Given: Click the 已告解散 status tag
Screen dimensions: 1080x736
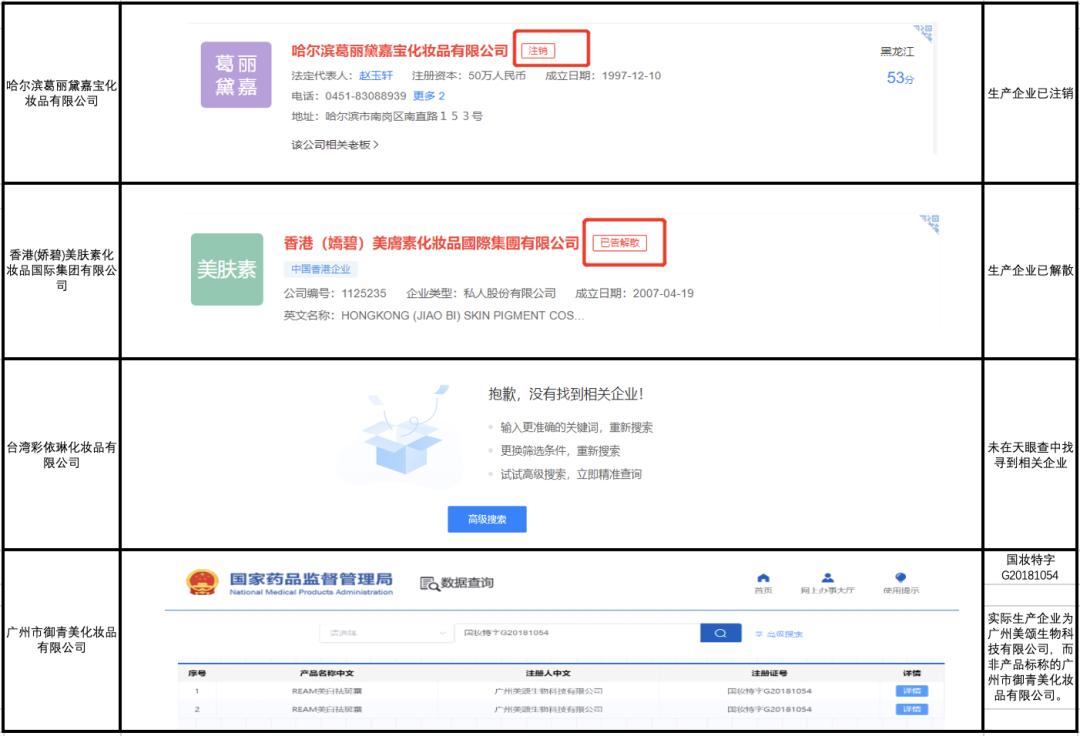Looking at the screenshot, I should [620, 243].
